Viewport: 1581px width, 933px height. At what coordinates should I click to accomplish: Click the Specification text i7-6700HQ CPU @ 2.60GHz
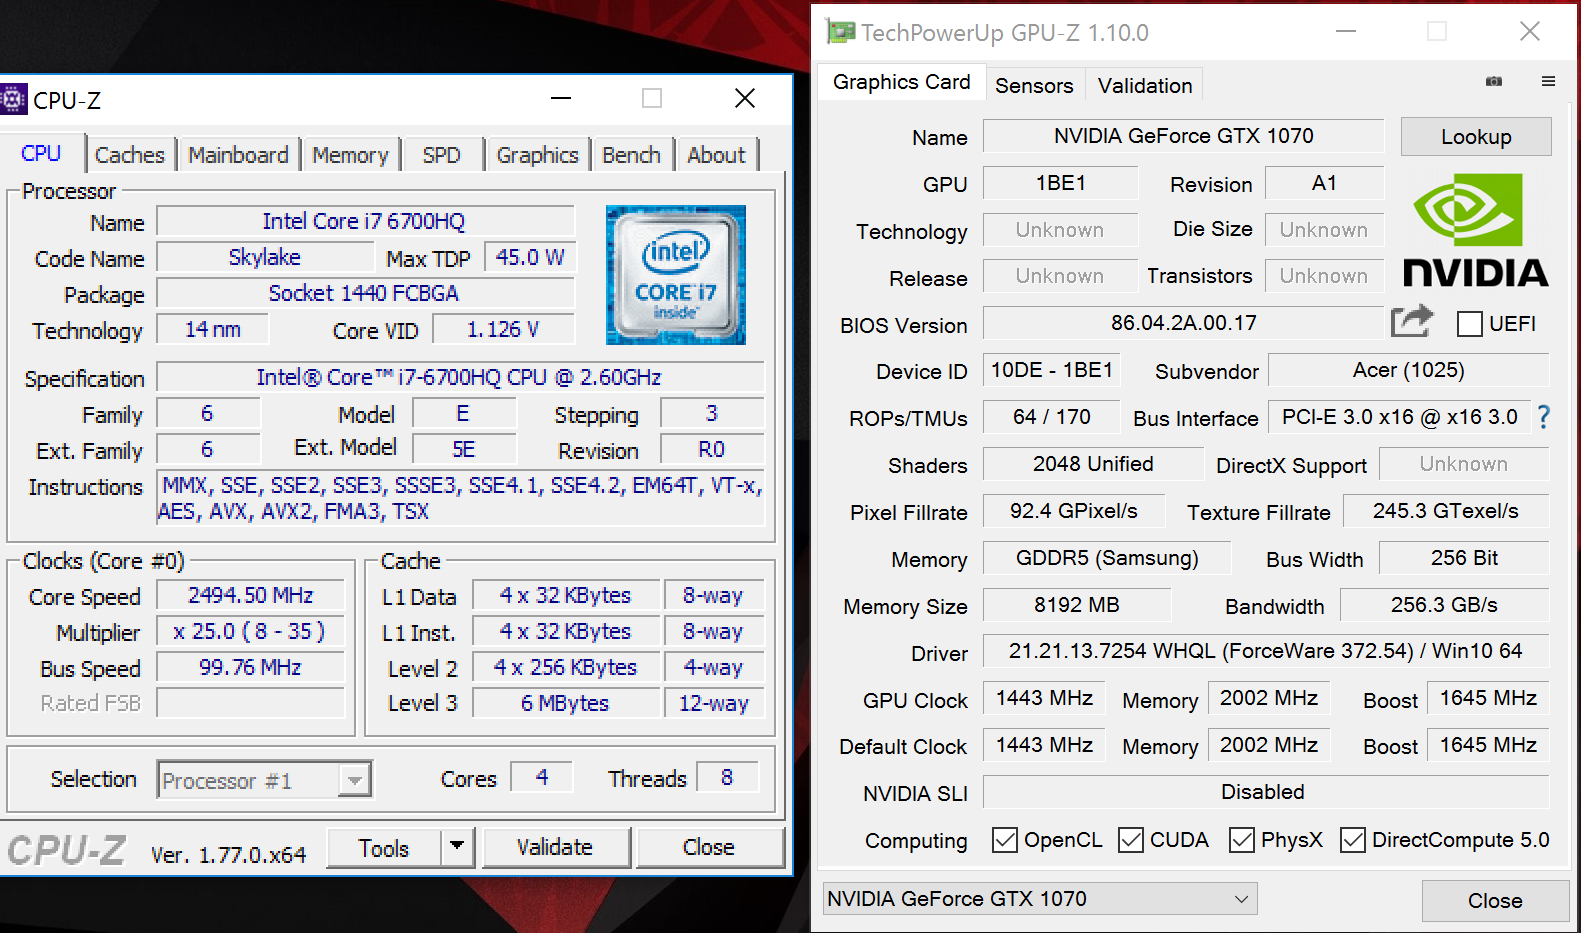click(459, 377)
